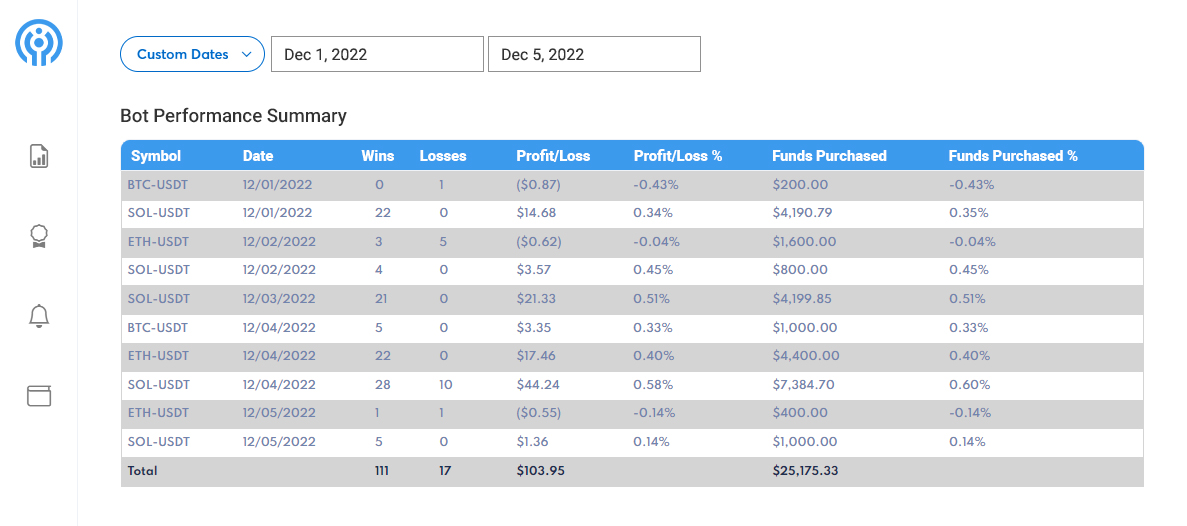Click the $44.24 profit value
The height and width of the screenshot is (526, 1187).
(537, 384)
